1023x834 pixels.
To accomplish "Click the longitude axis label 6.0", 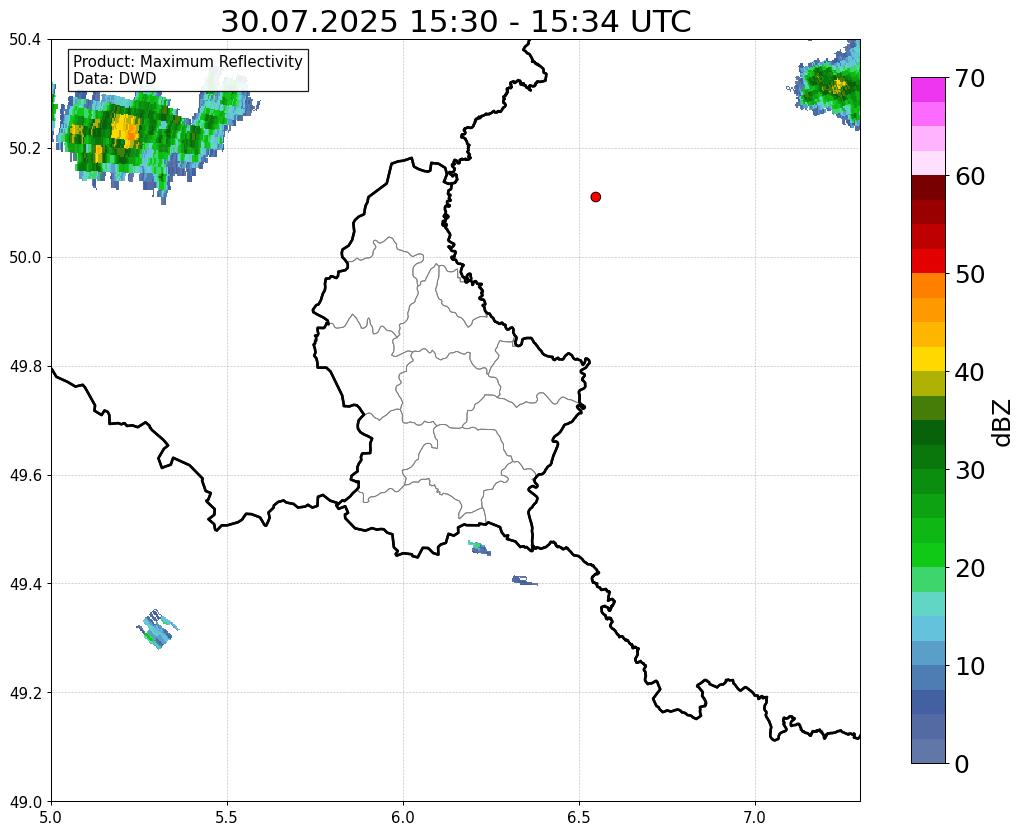I will 403,818.
